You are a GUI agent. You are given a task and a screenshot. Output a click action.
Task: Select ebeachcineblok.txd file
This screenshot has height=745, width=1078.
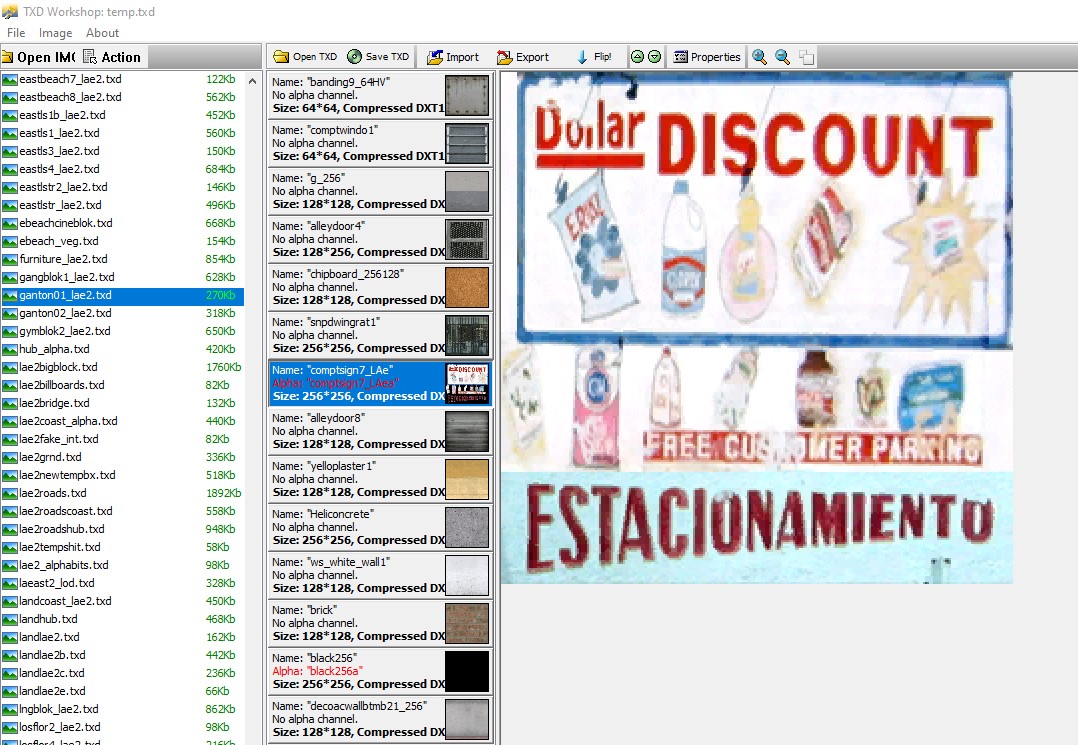tap(122, 223)
